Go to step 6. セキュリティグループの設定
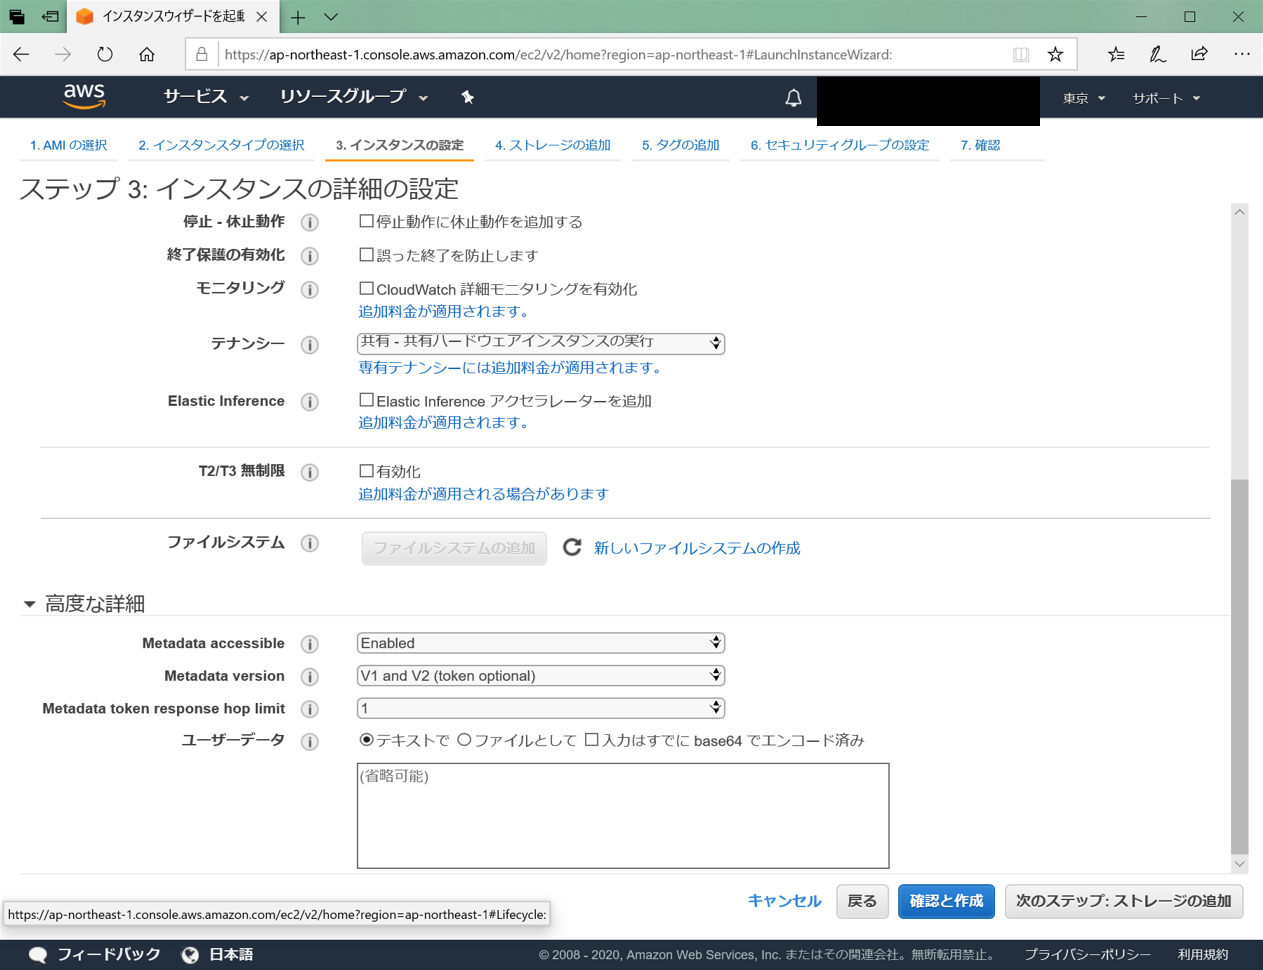This screenshot has height=970, width=1263. coord(839,145)
